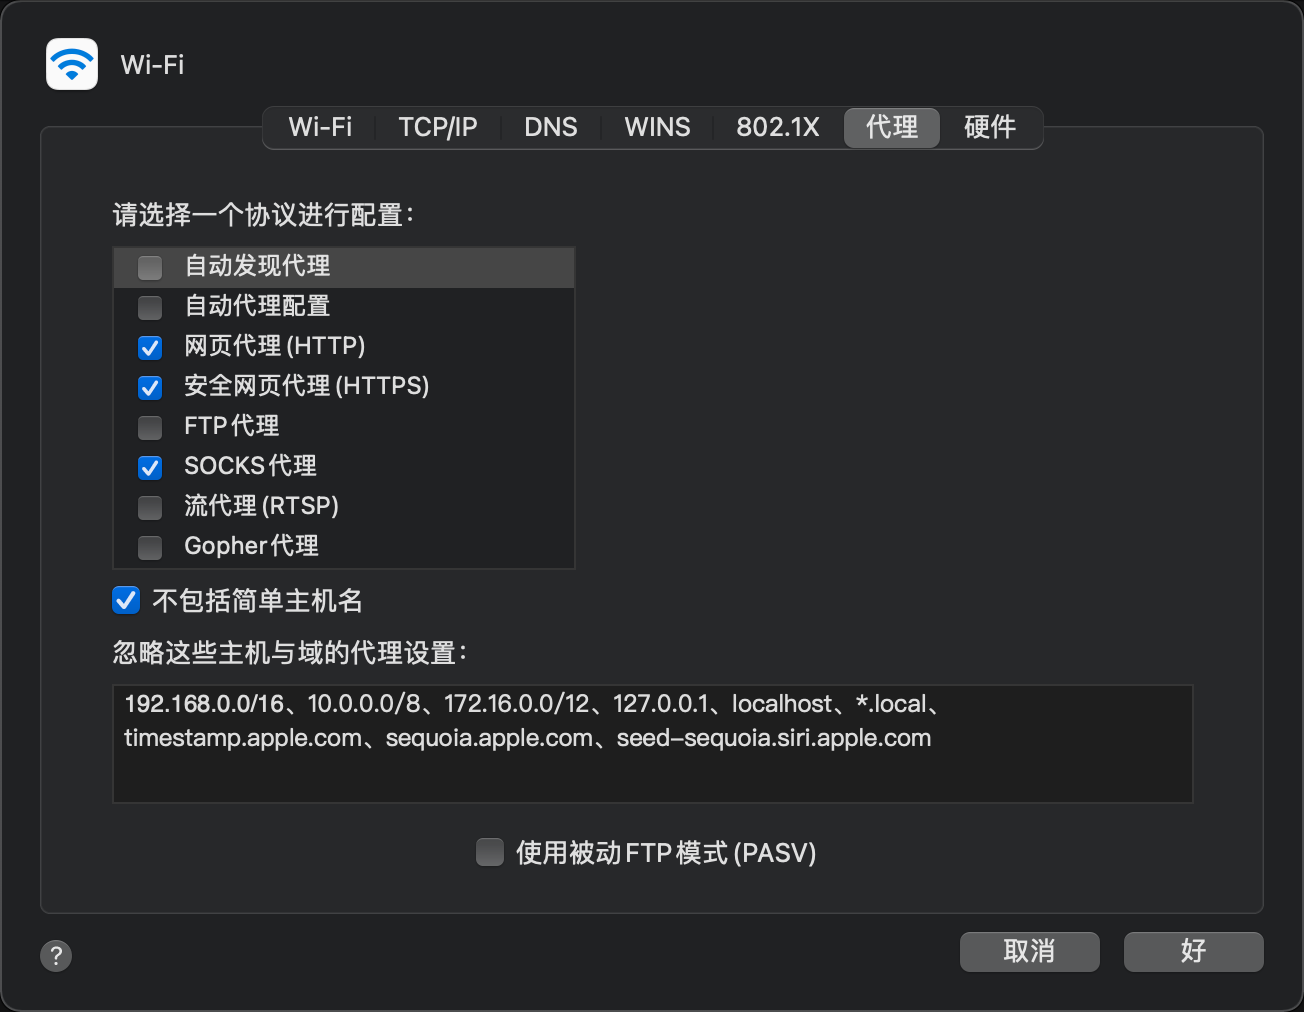The image size is (1304, 1012).
Task: Disable 网页代理 (HTTP) checkbox
Action: (x=150, y=347)
